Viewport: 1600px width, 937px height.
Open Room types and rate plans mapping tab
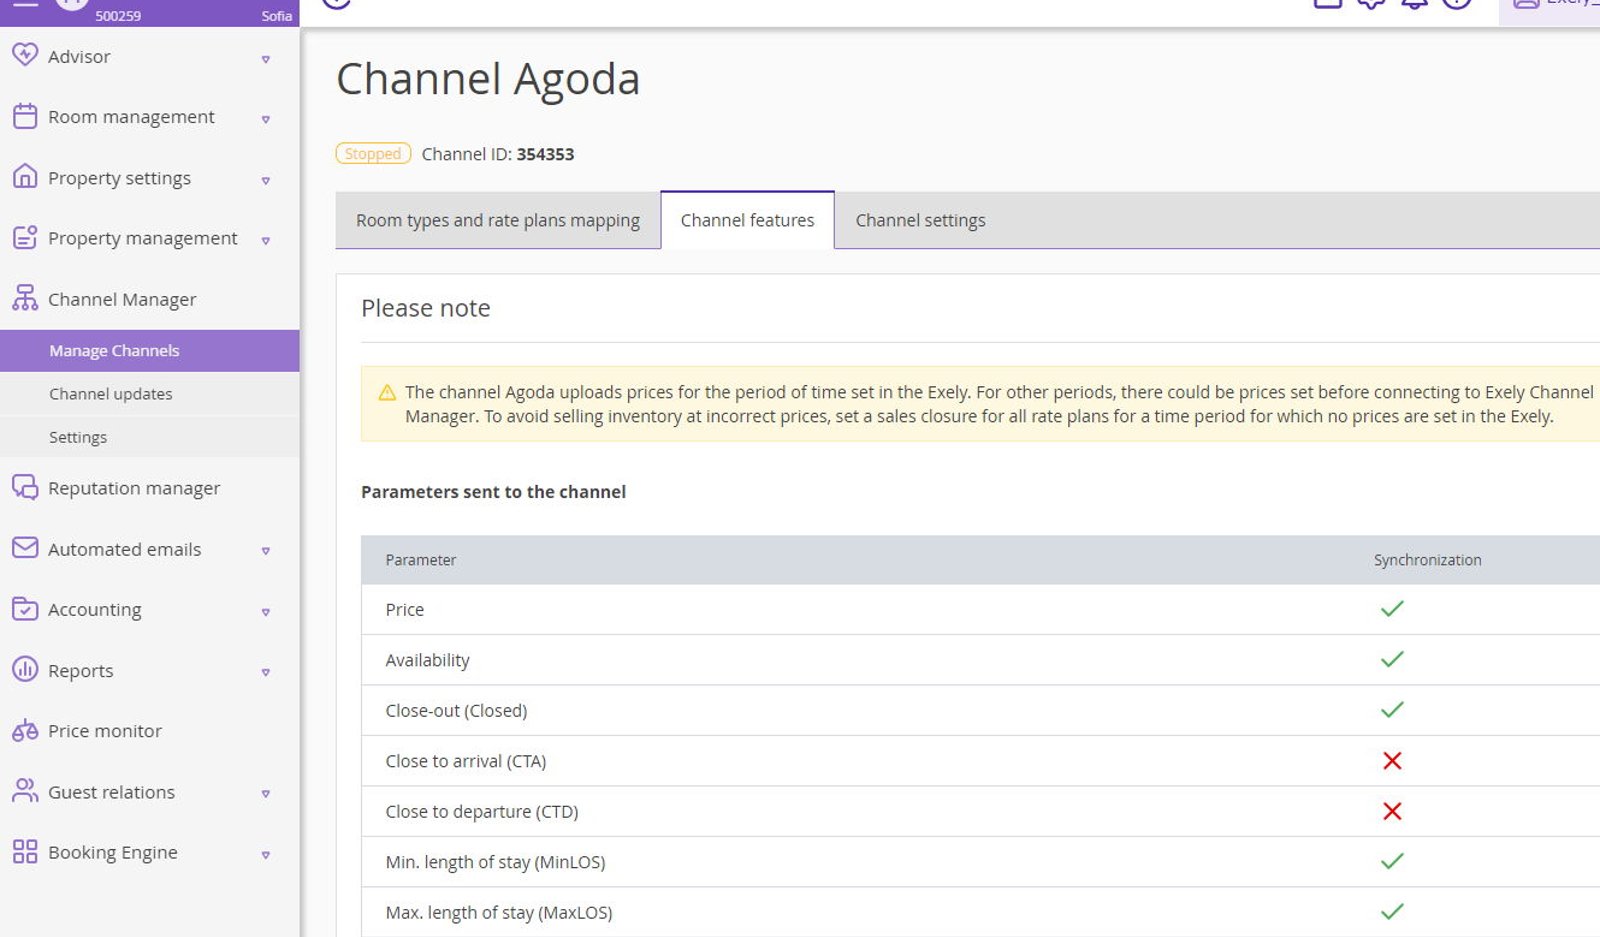tap(498, 220)
